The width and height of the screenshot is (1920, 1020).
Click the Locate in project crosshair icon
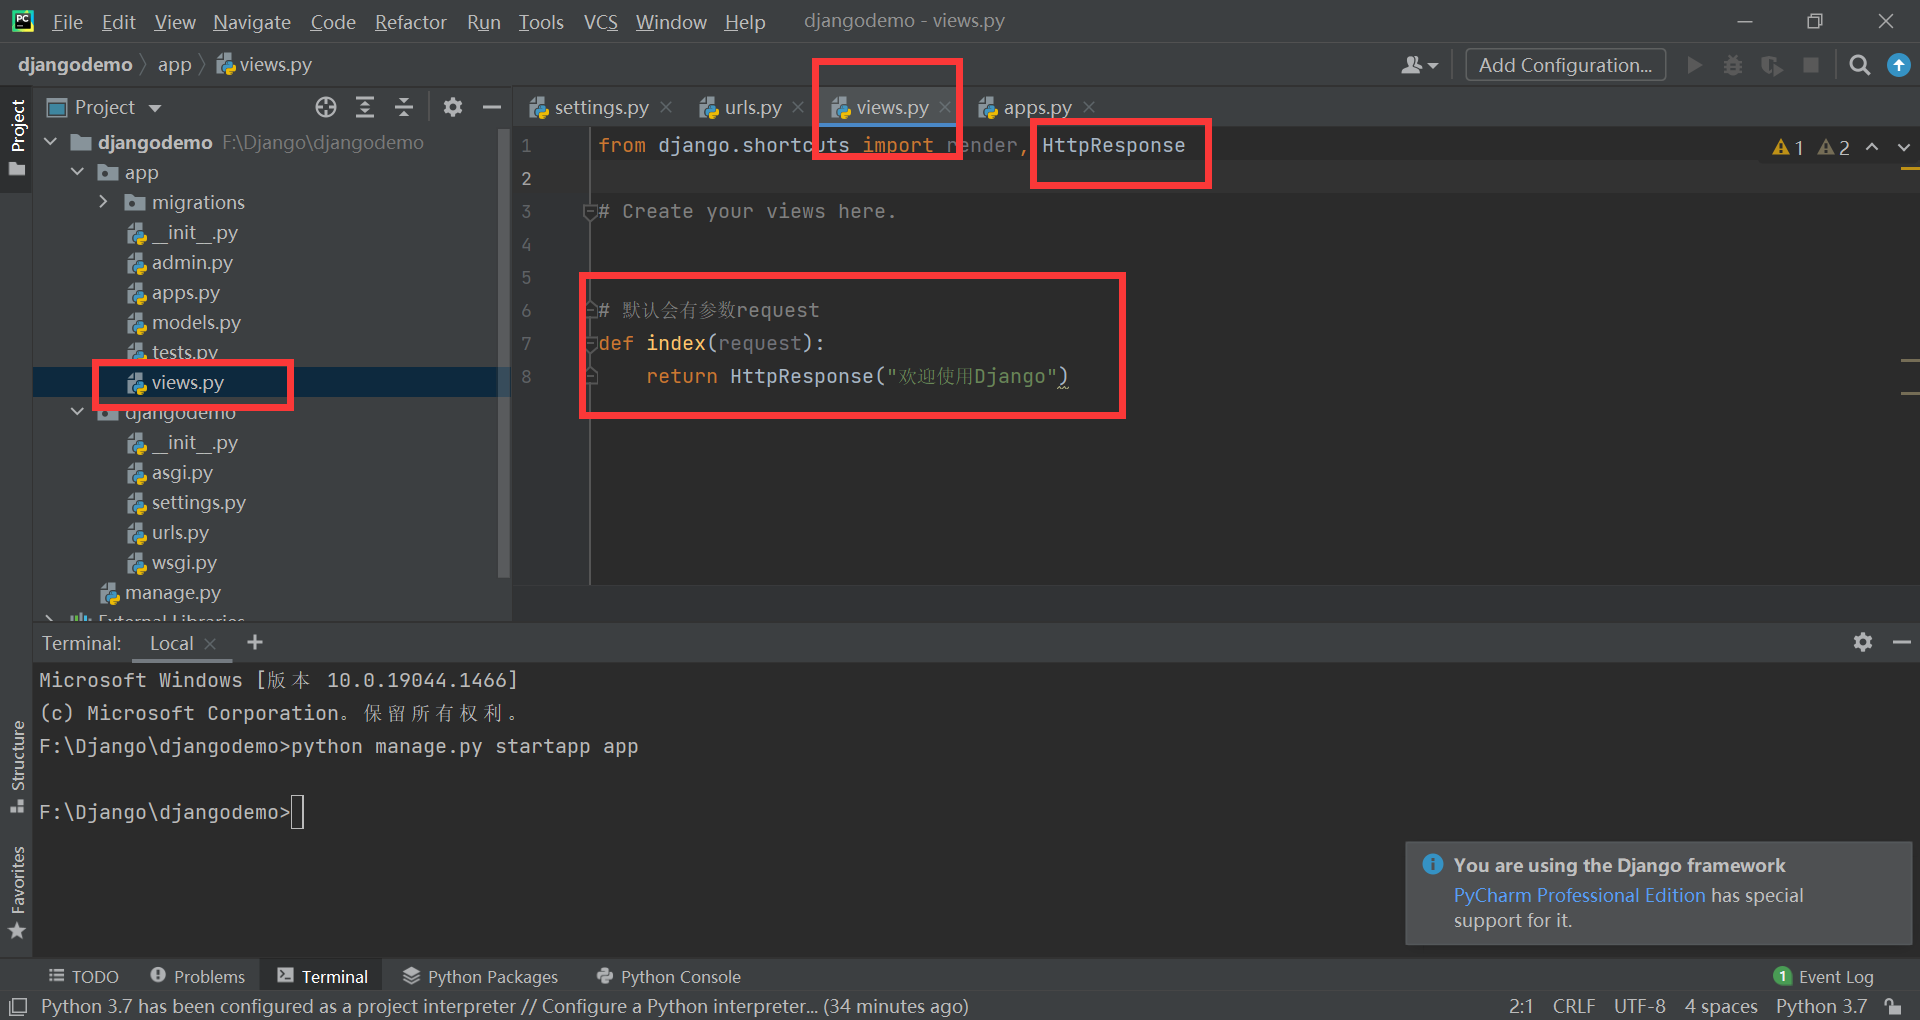[326, 107]
